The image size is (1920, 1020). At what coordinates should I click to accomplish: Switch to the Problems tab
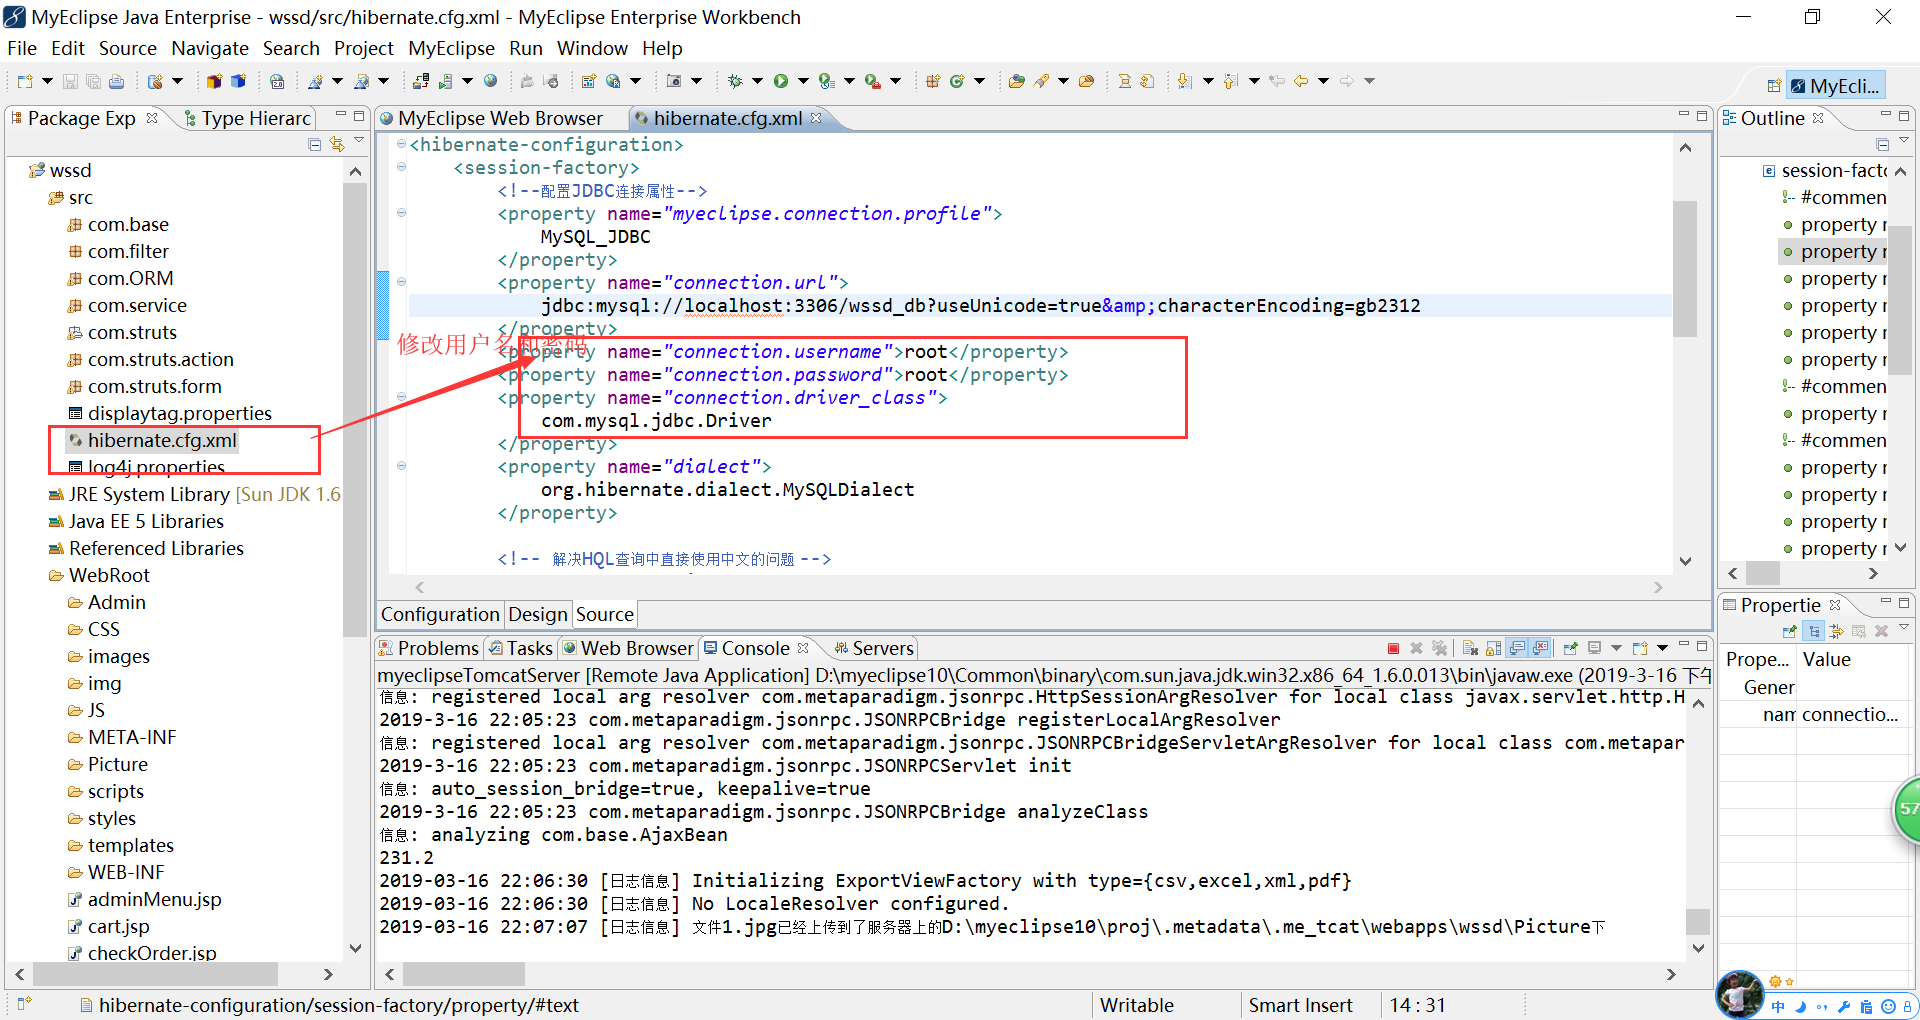coord(429,648)
